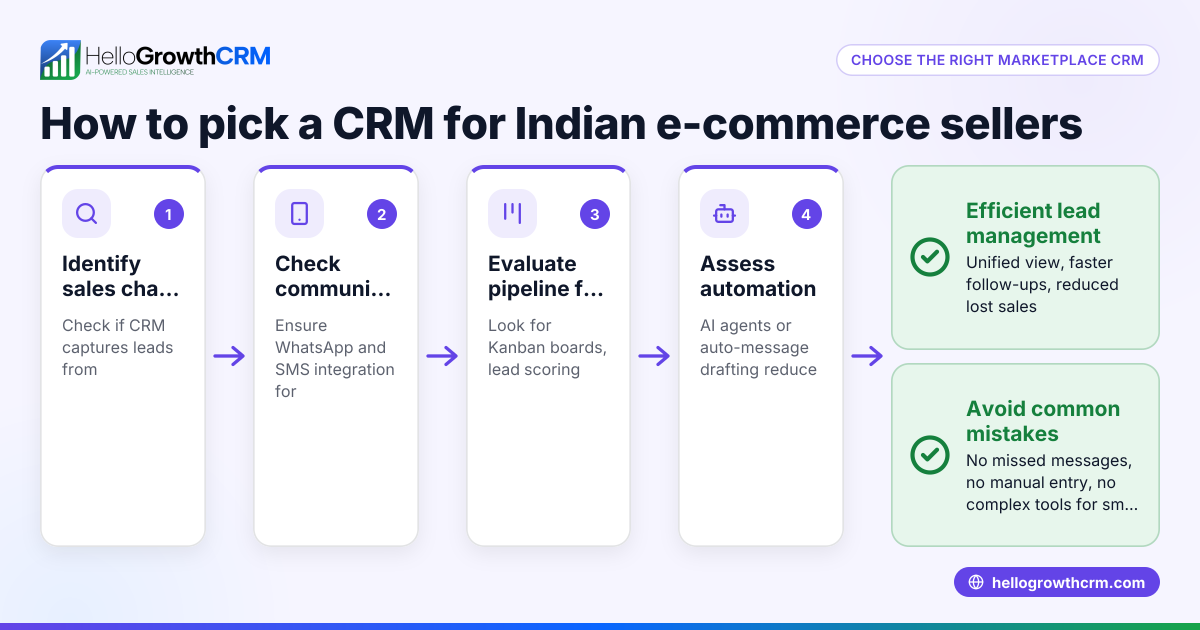Click the 'Ensure WhatsApp and SMS integration for' text
Image resolution: width=1200 pixels, height=630 pixels.
(335, 358)
